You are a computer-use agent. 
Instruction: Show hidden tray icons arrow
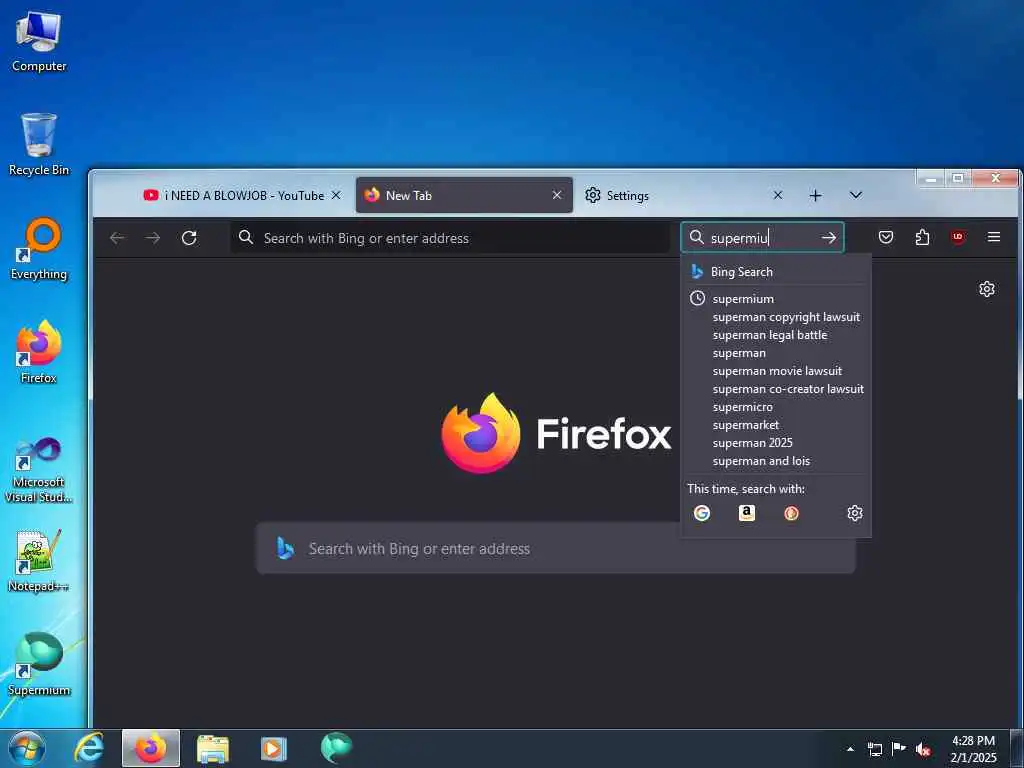(x=850, y=750)
